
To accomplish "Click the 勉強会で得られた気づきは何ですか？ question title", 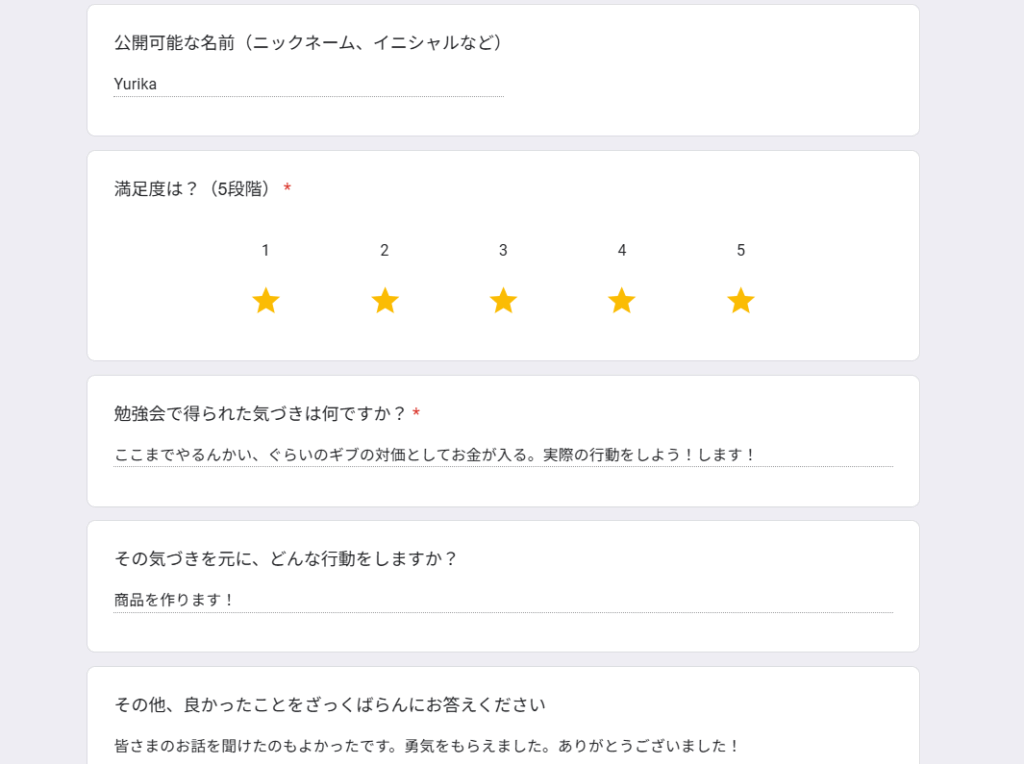I will tap(259, 413).
